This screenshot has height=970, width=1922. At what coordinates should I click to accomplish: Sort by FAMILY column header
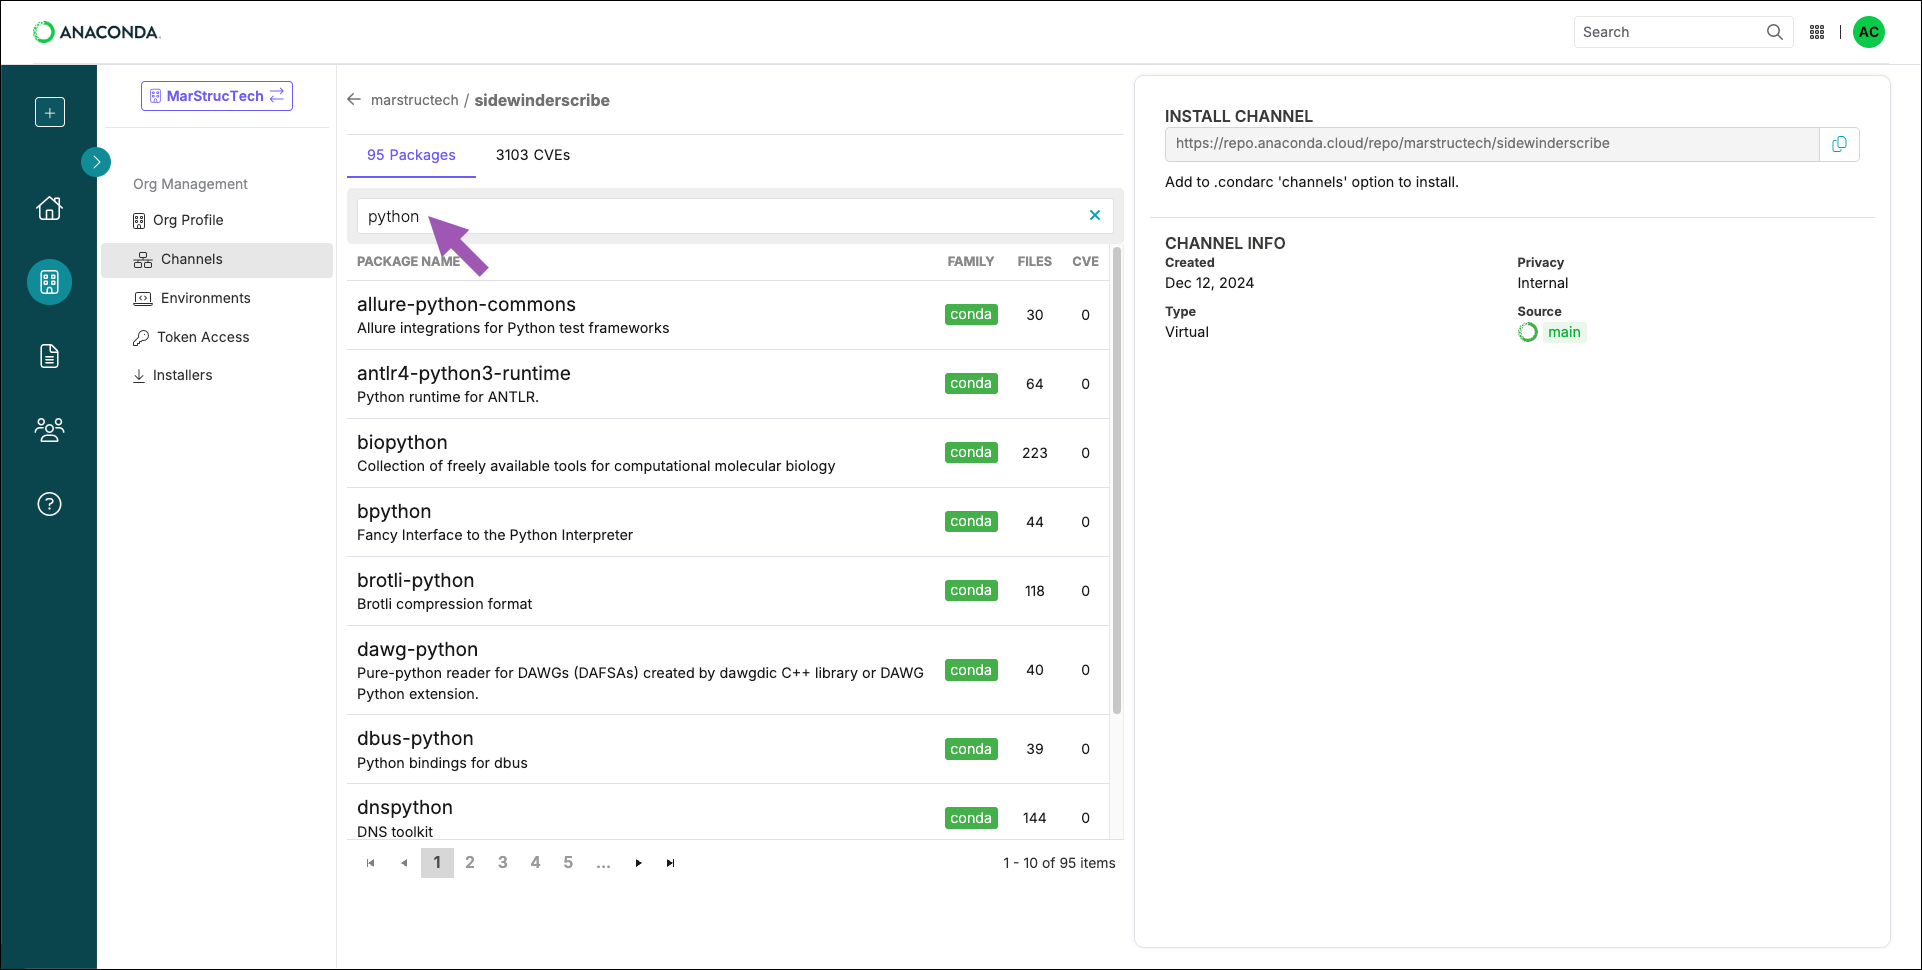[x=971, y=261]
